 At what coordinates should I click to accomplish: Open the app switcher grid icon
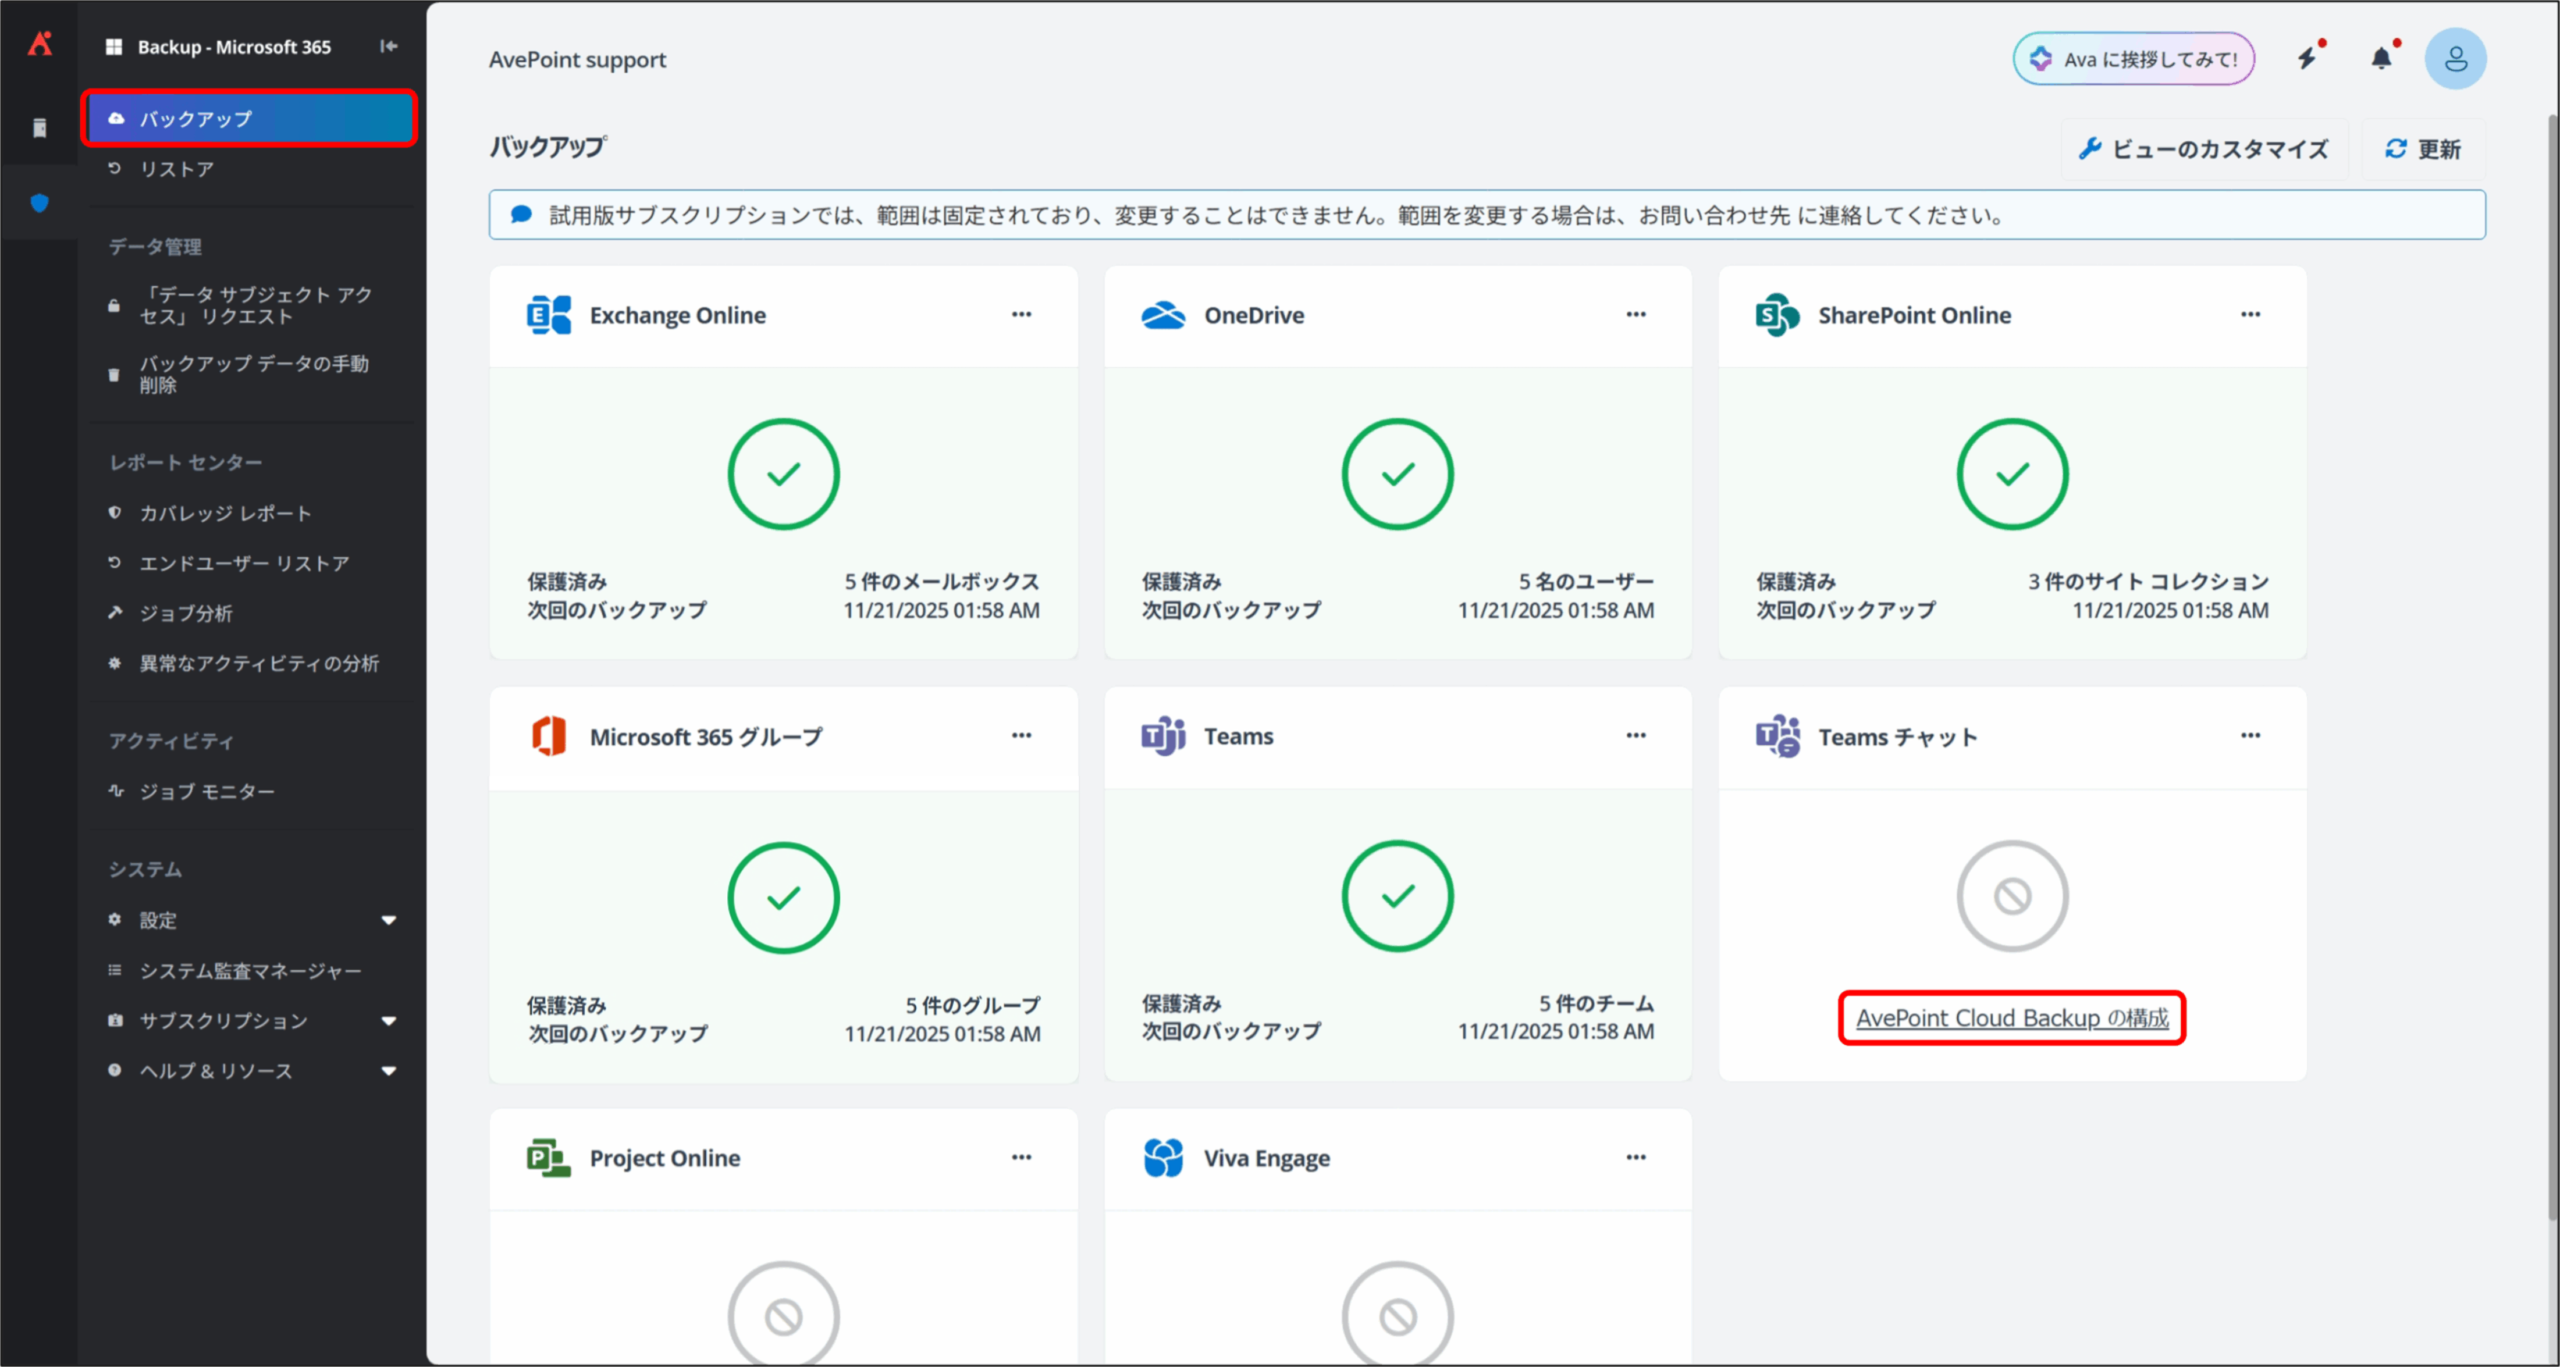(114, 47)
